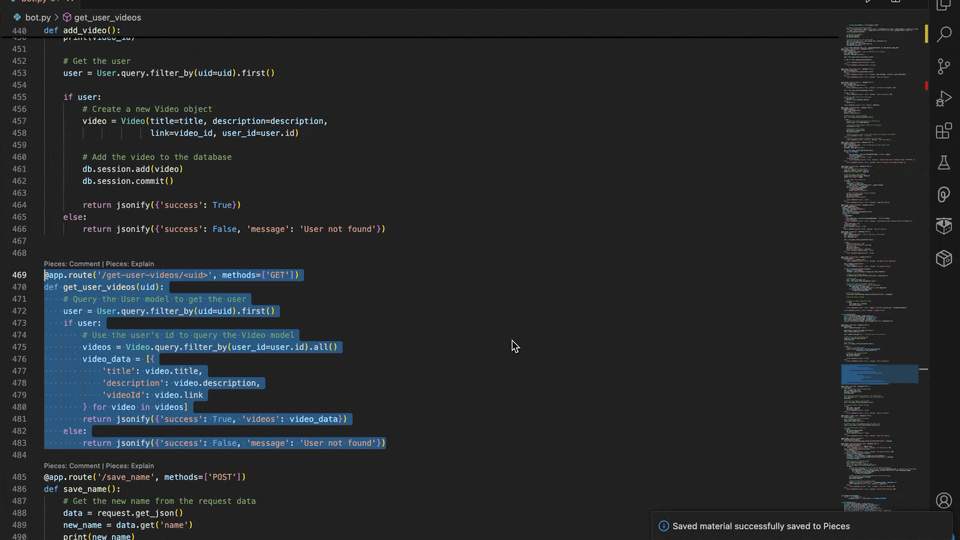The width and height of the screenshot is (960, 540).
Task: Click the info icon in the Pieces notification
Action: pos(663,526)
